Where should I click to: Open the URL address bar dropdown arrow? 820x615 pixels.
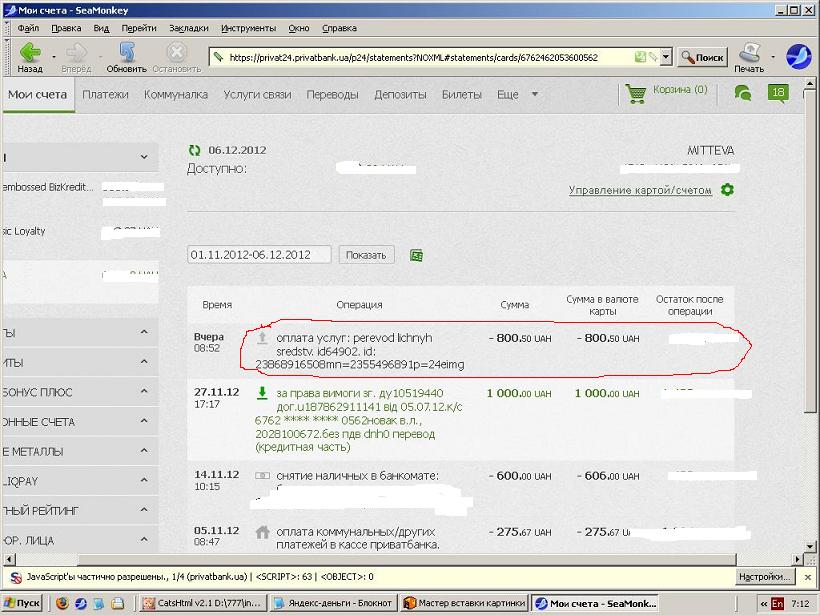coord(666,57)
